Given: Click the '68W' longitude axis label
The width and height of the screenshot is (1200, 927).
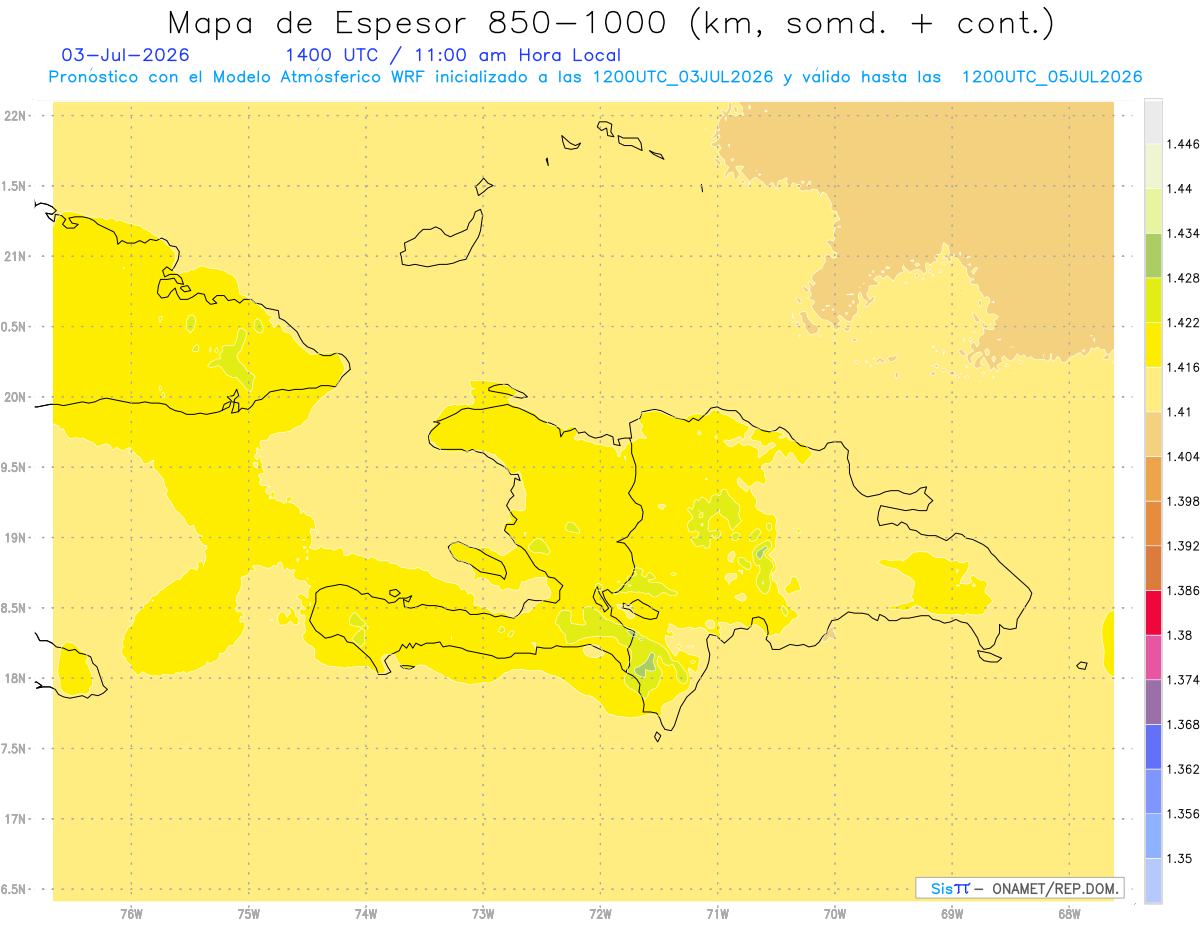Looking at the screenshot, I should coord(1069,914).
